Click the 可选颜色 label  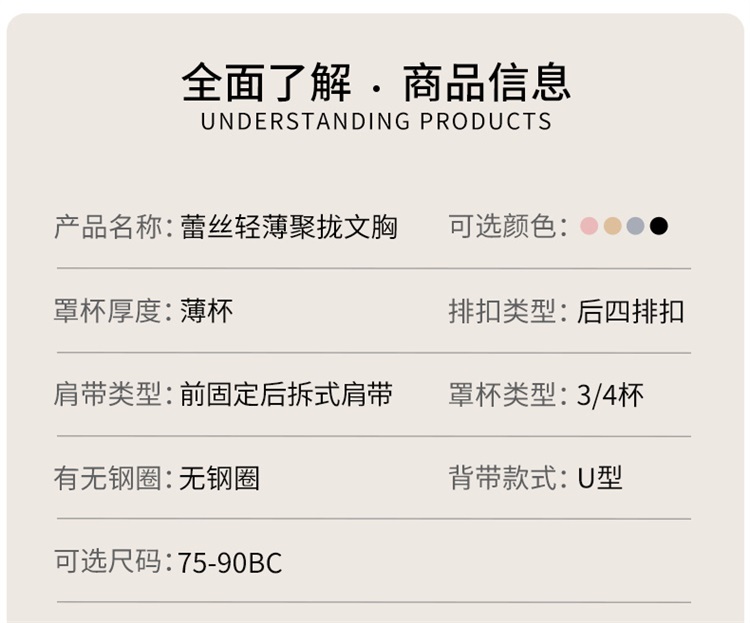coord(503,227)
